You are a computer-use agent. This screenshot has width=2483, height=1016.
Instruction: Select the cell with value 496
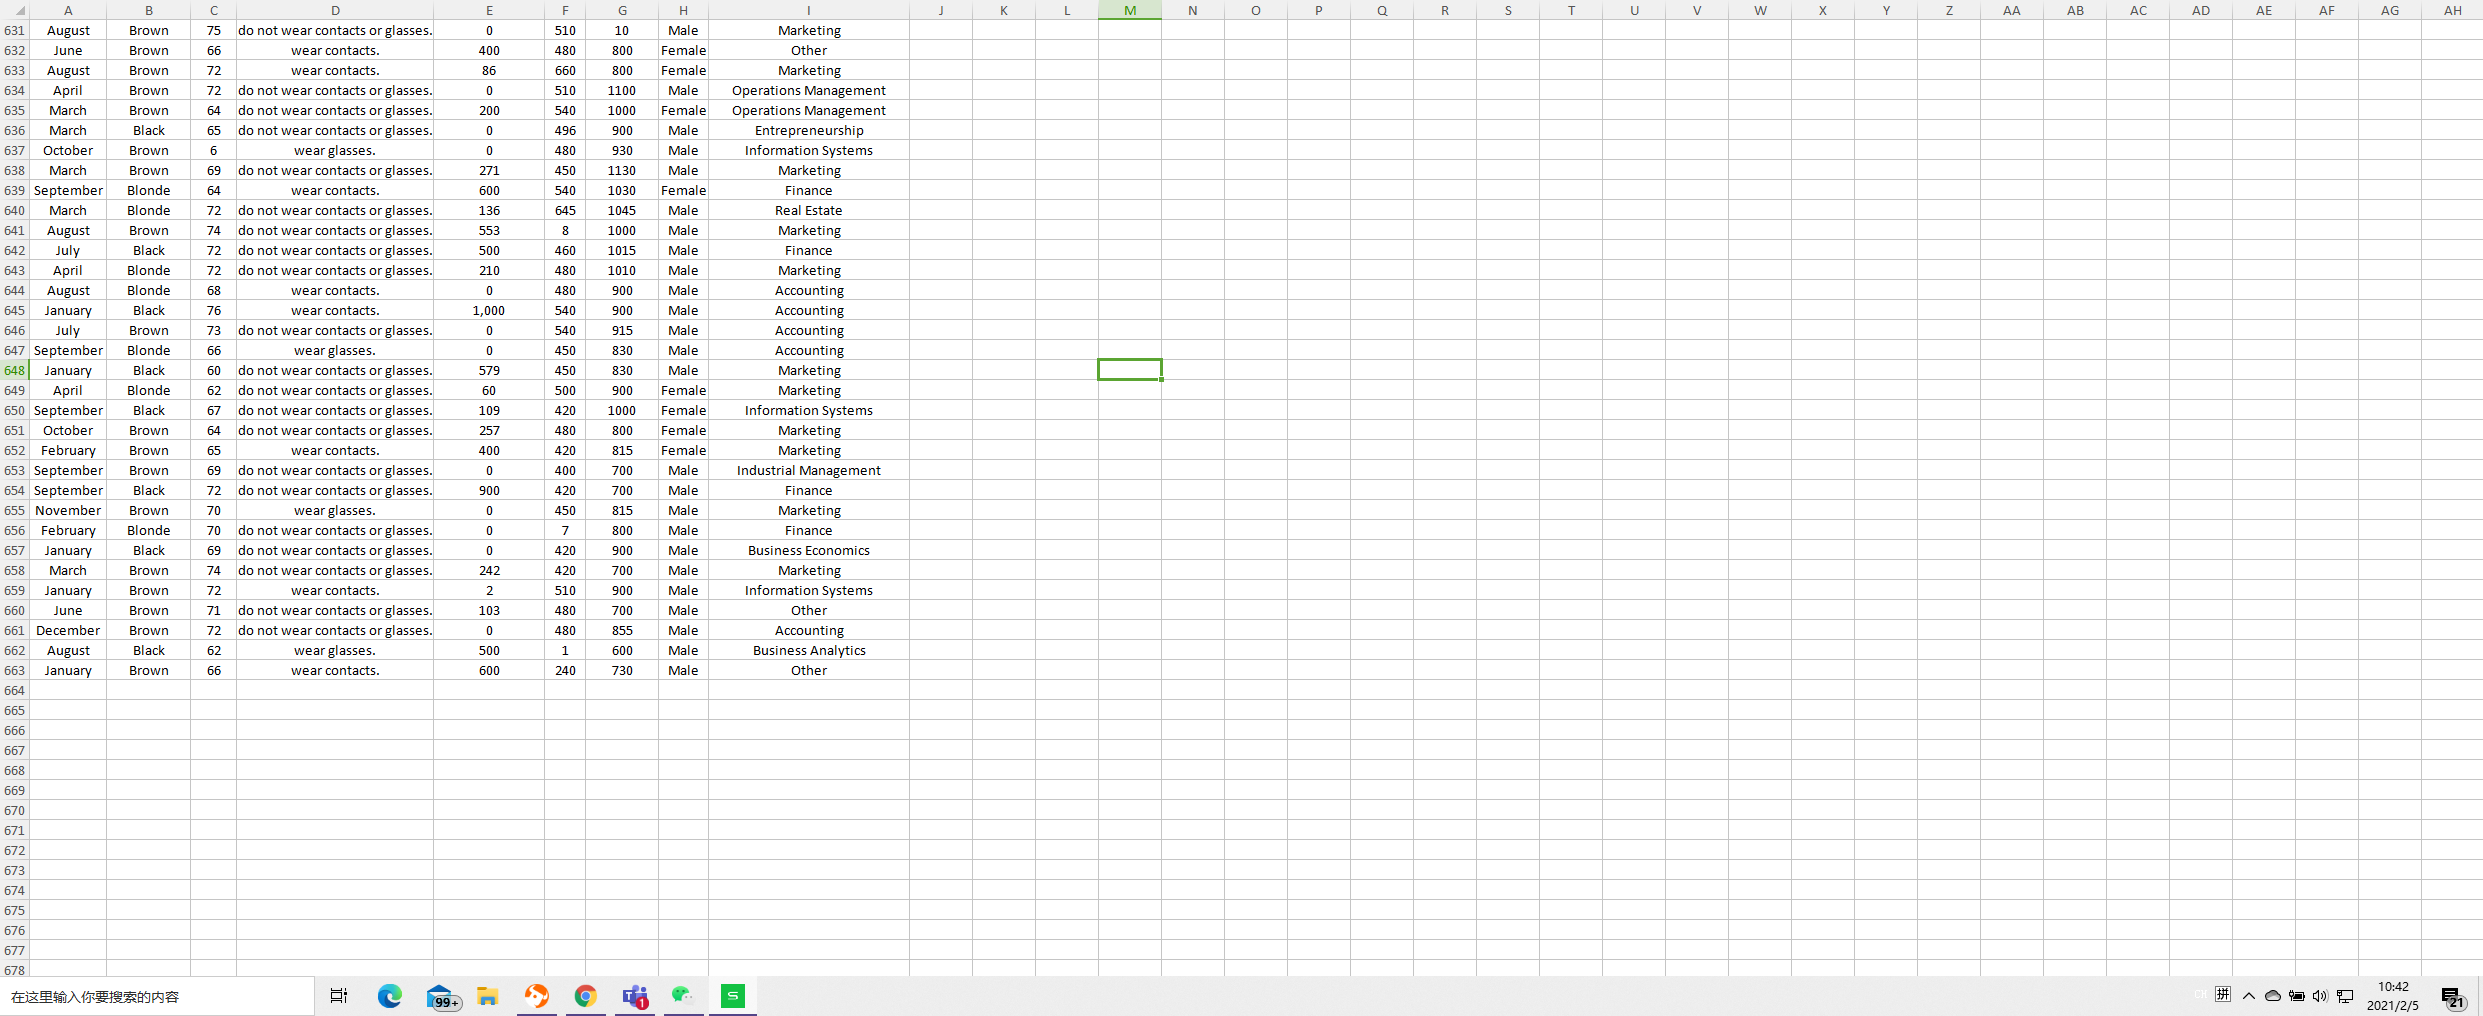(565, 130)
